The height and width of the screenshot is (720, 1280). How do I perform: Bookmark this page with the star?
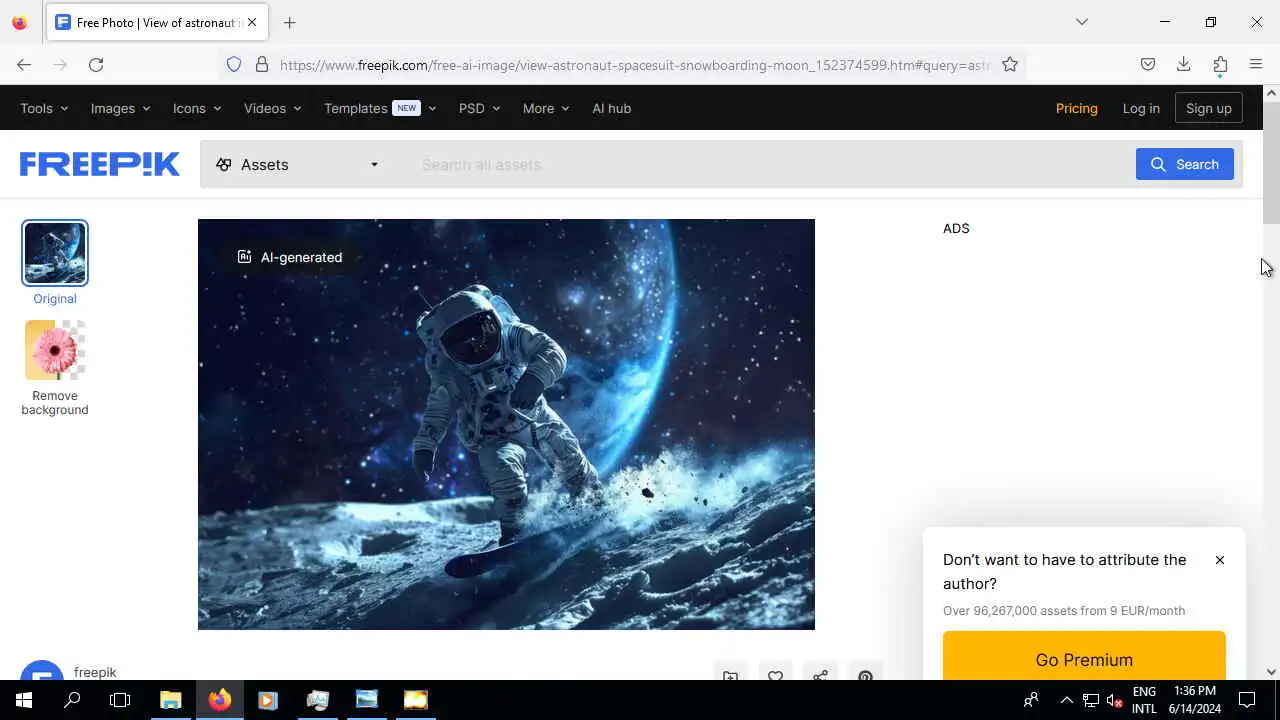pyautogui.click(x=1010, y=64)
